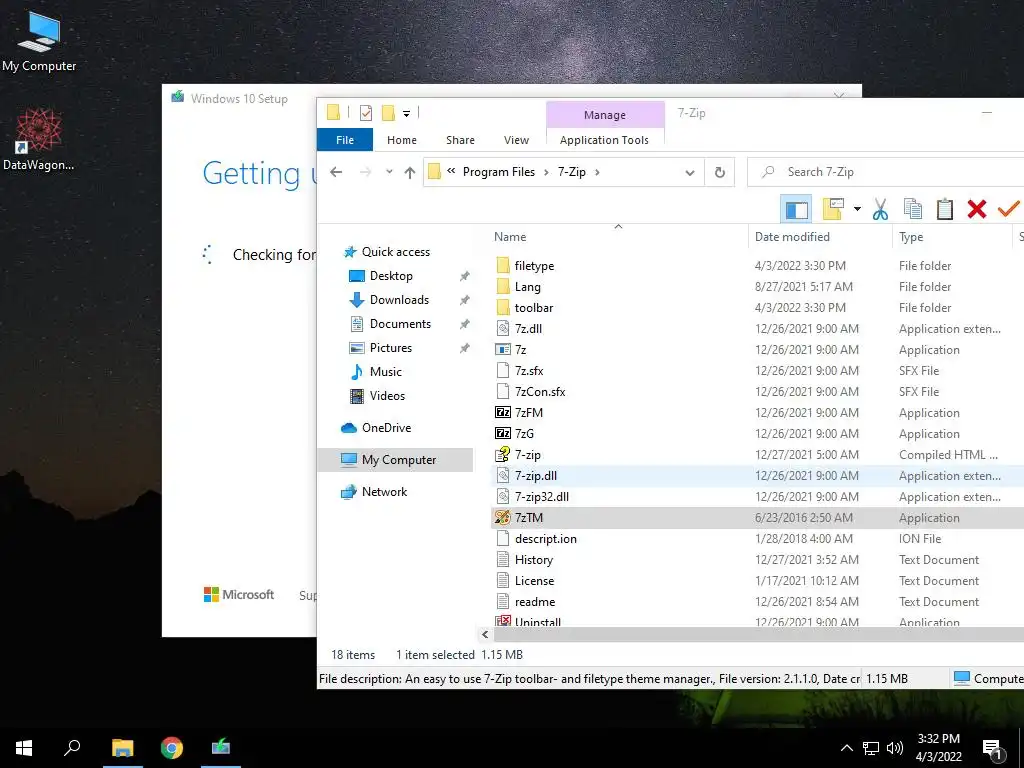Open the File ribbon tab

point(345,140)
